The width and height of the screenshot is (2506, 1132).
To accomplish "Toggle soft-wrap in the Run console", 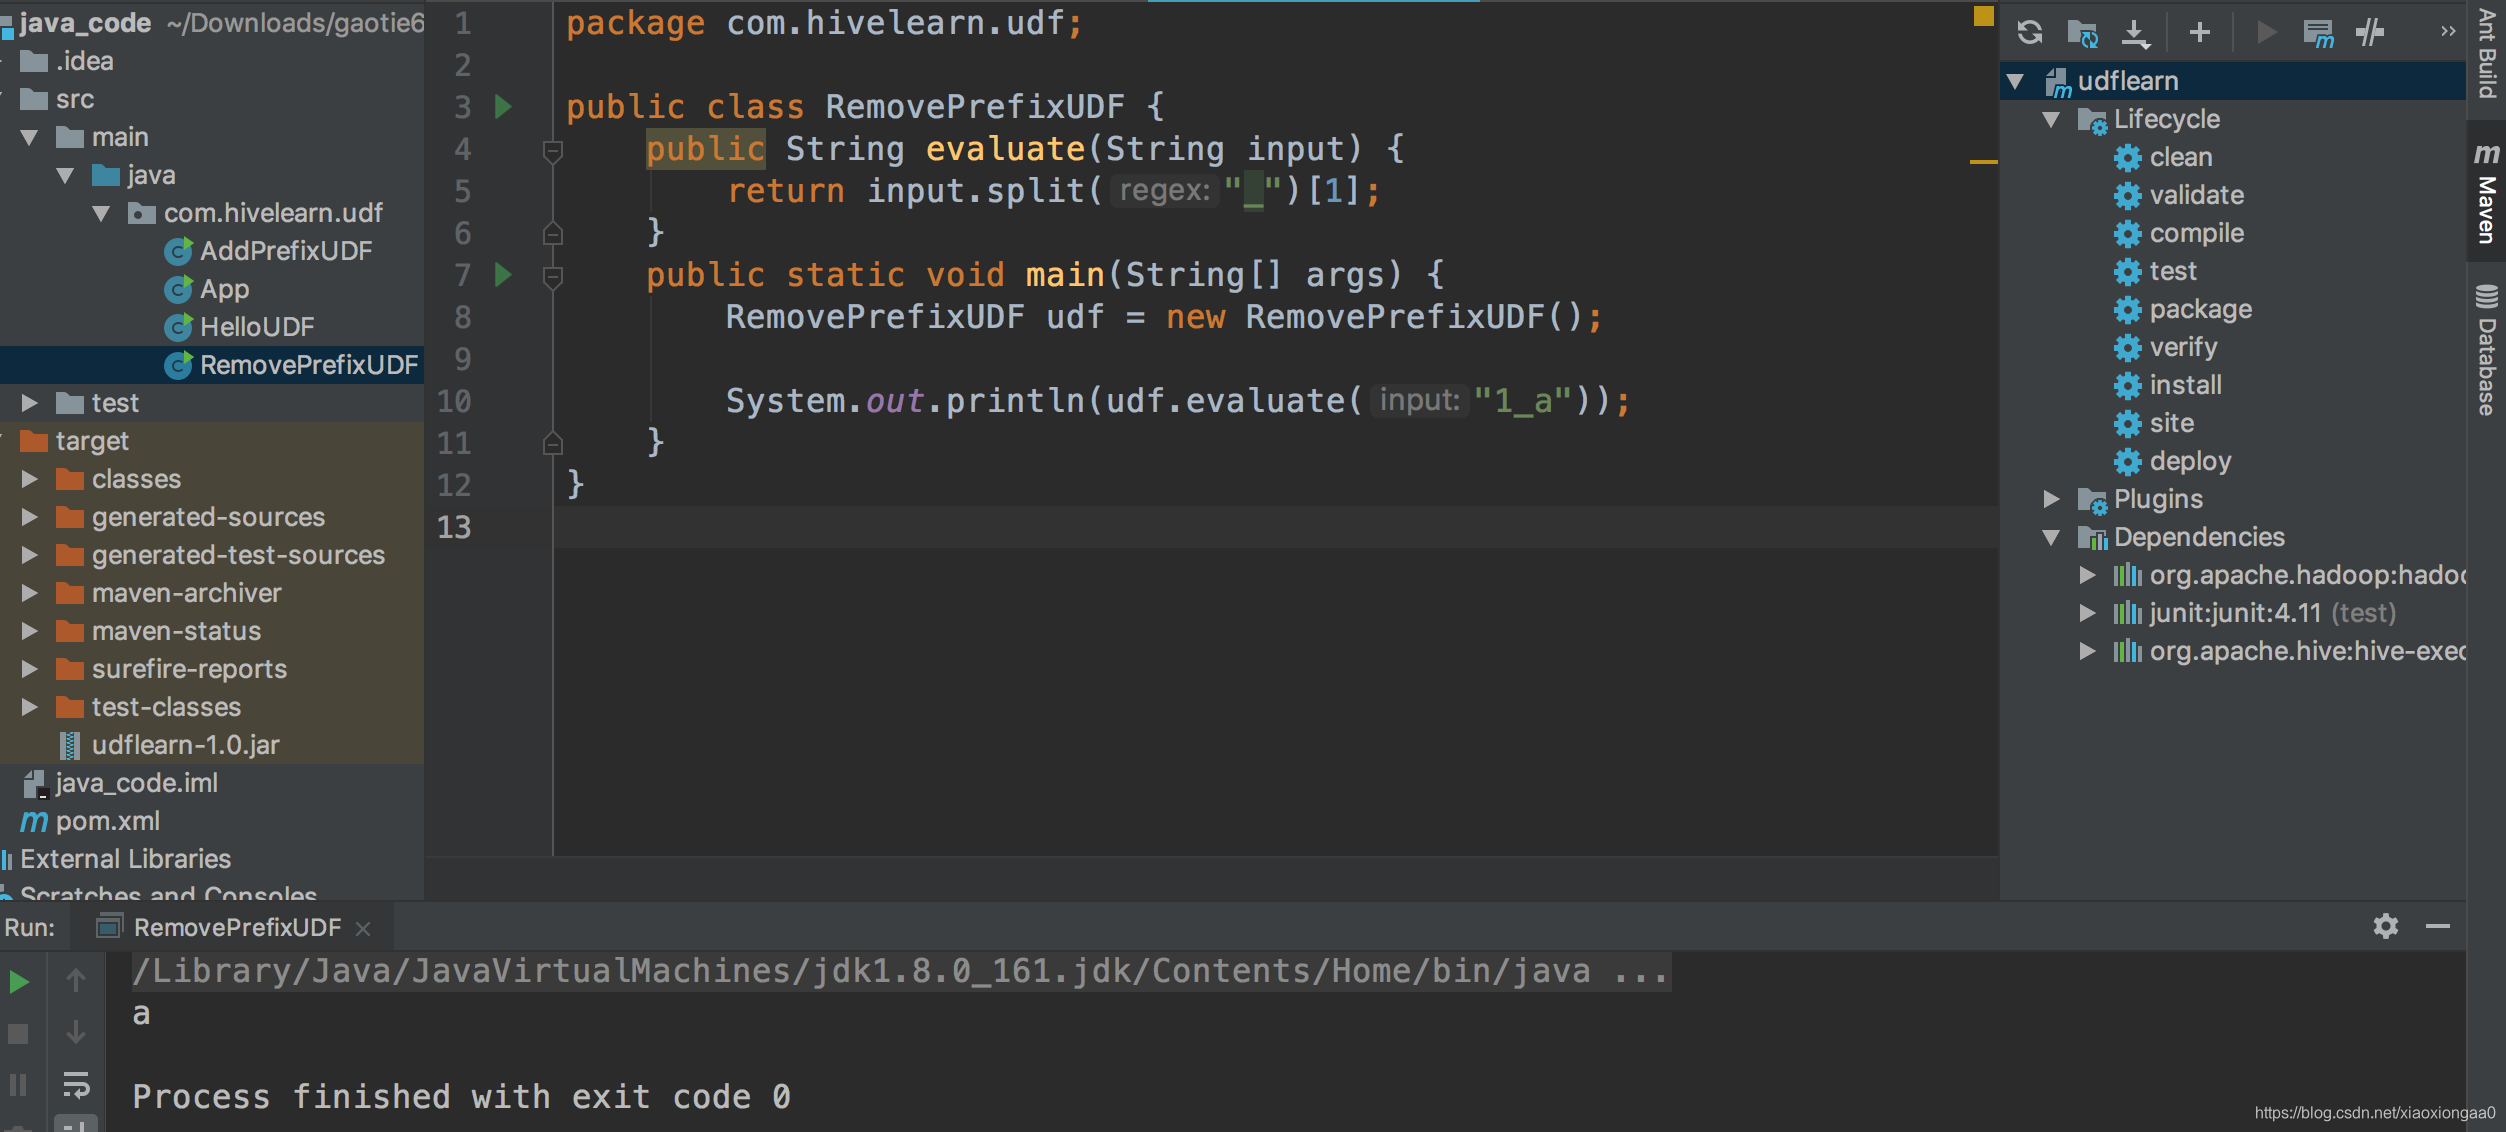I will click(x=76, y=1084).
